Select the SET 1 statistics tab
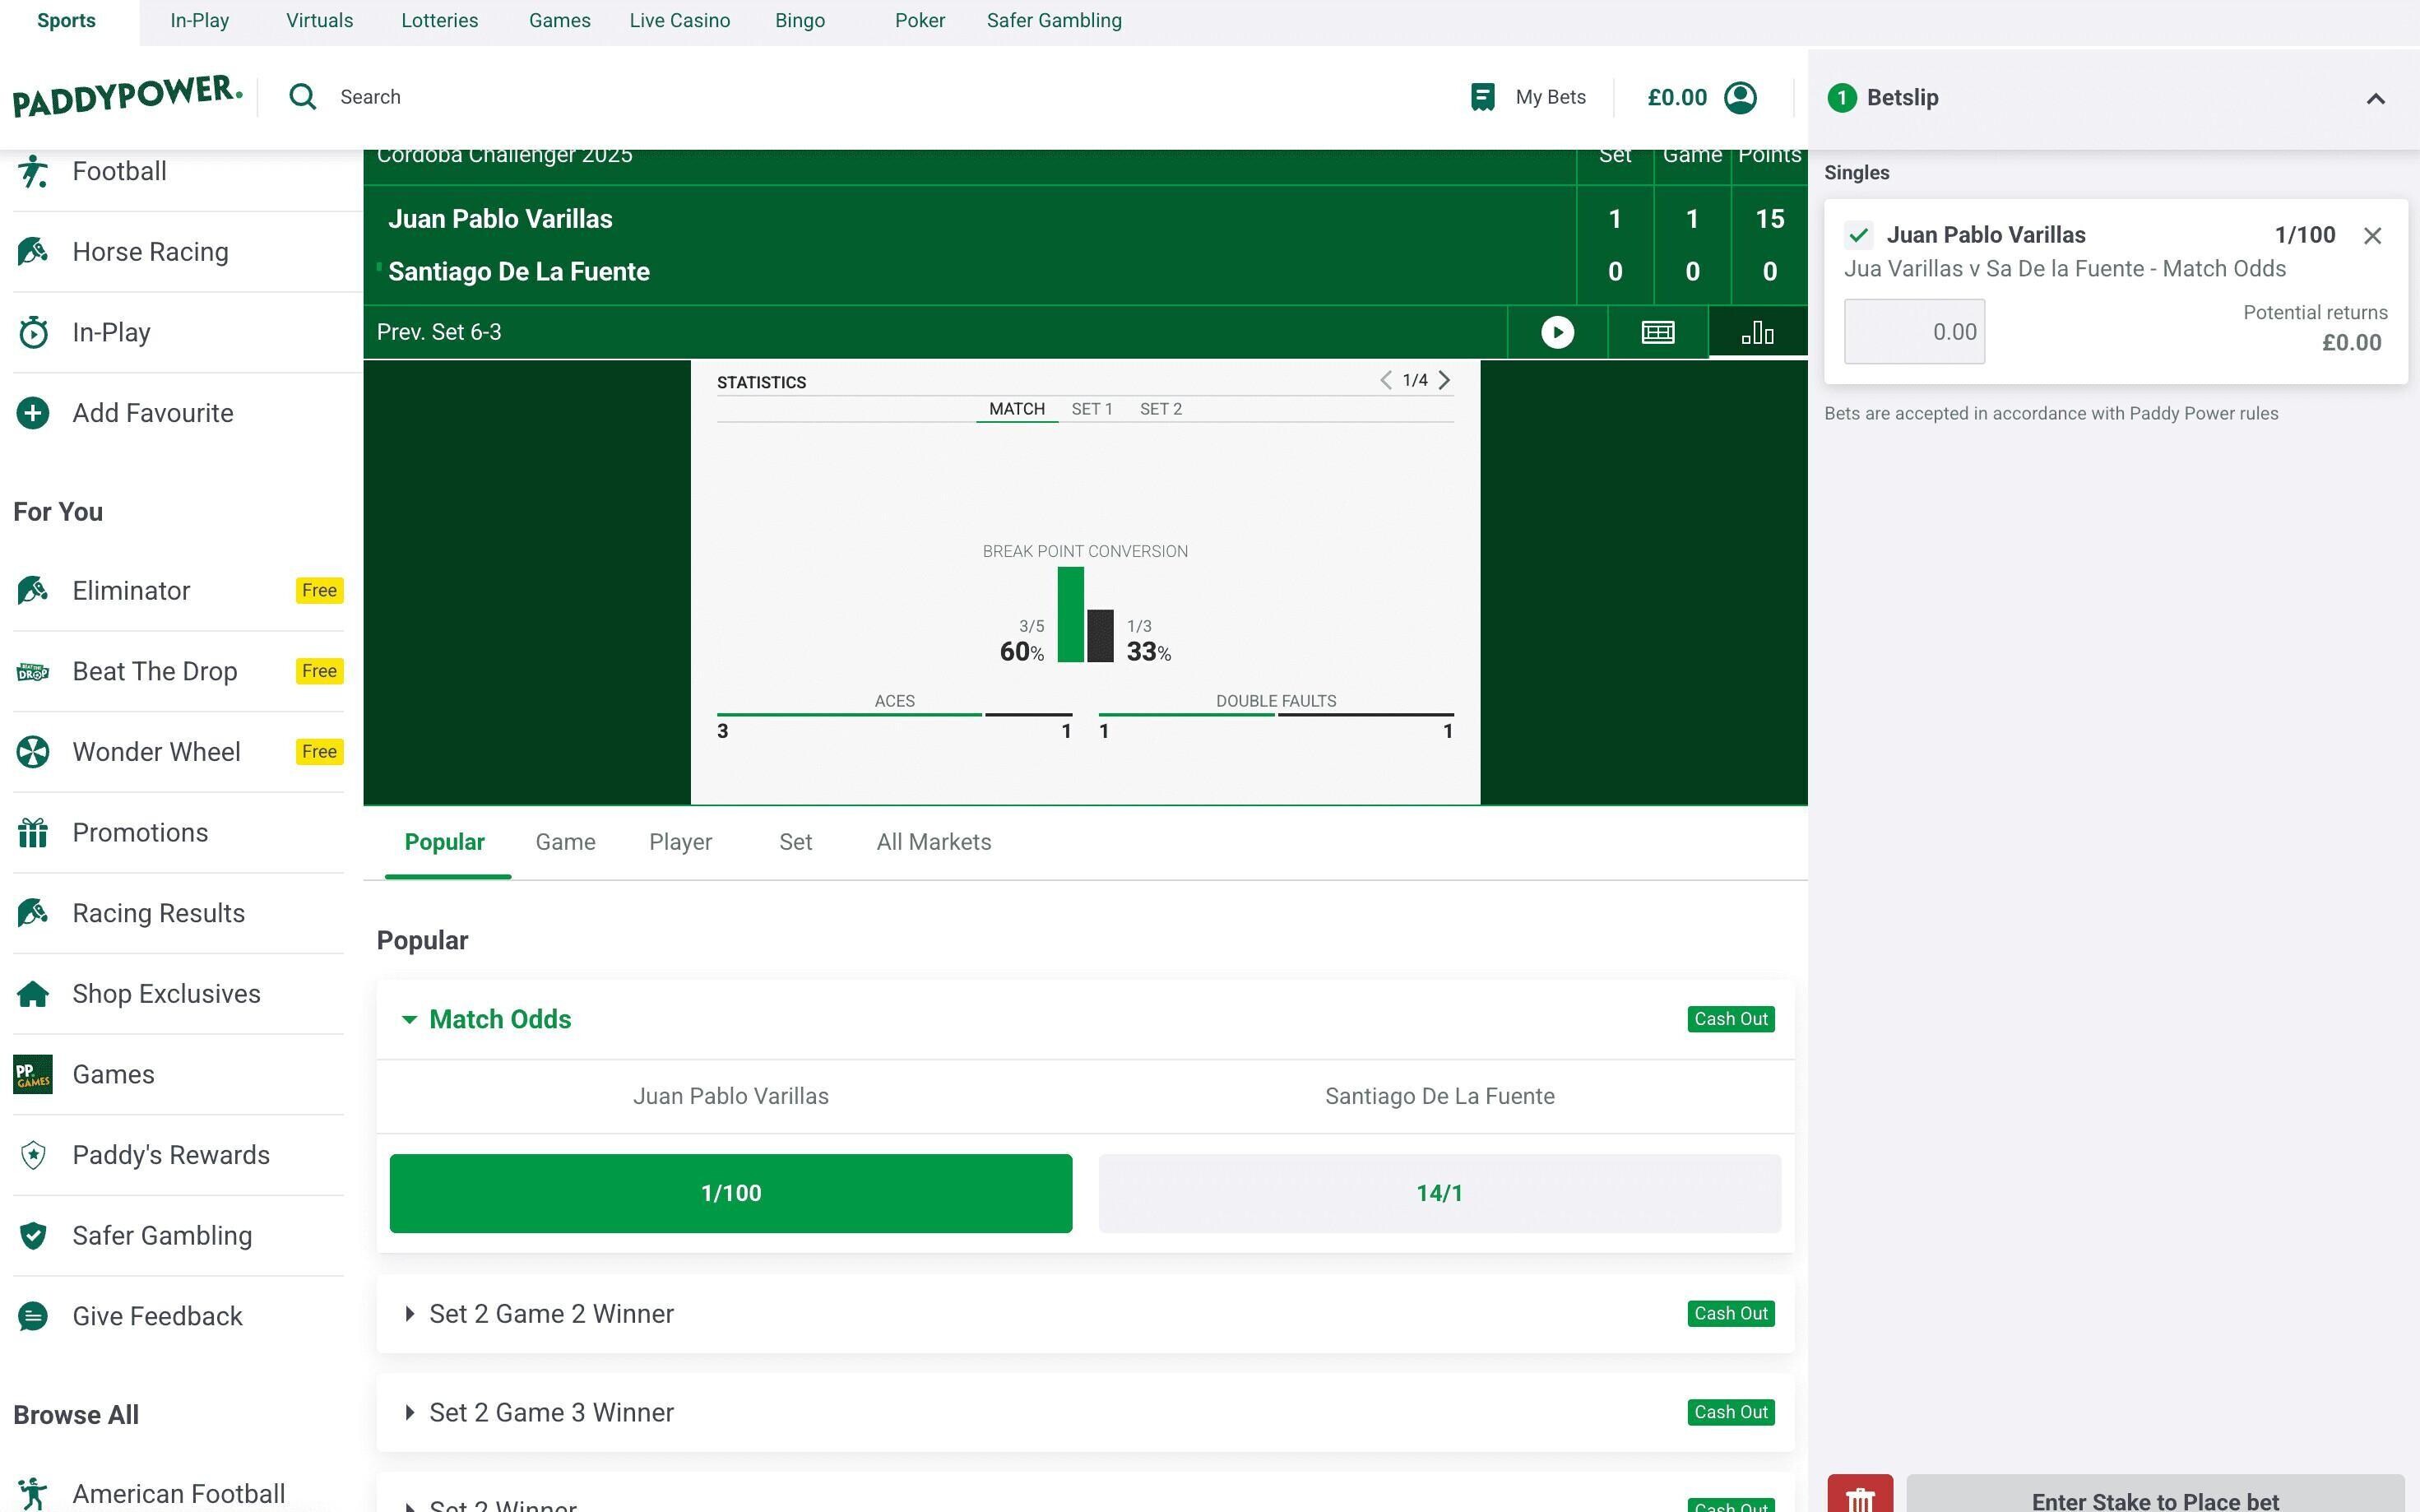Image resolution: width=2420 pixels, height=1512 pixels. coord(1091,409)
